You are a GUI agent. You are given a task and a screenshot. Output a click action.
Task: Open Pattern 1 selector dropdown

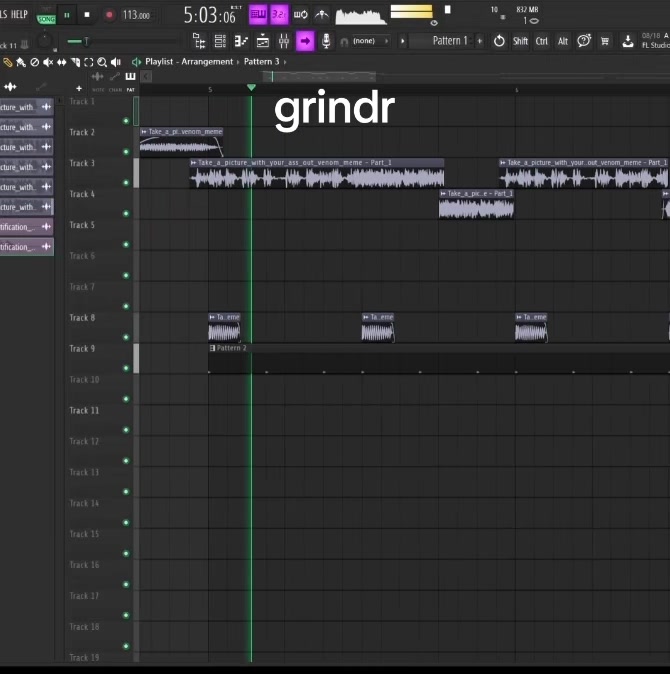click(x=441, y=41)
